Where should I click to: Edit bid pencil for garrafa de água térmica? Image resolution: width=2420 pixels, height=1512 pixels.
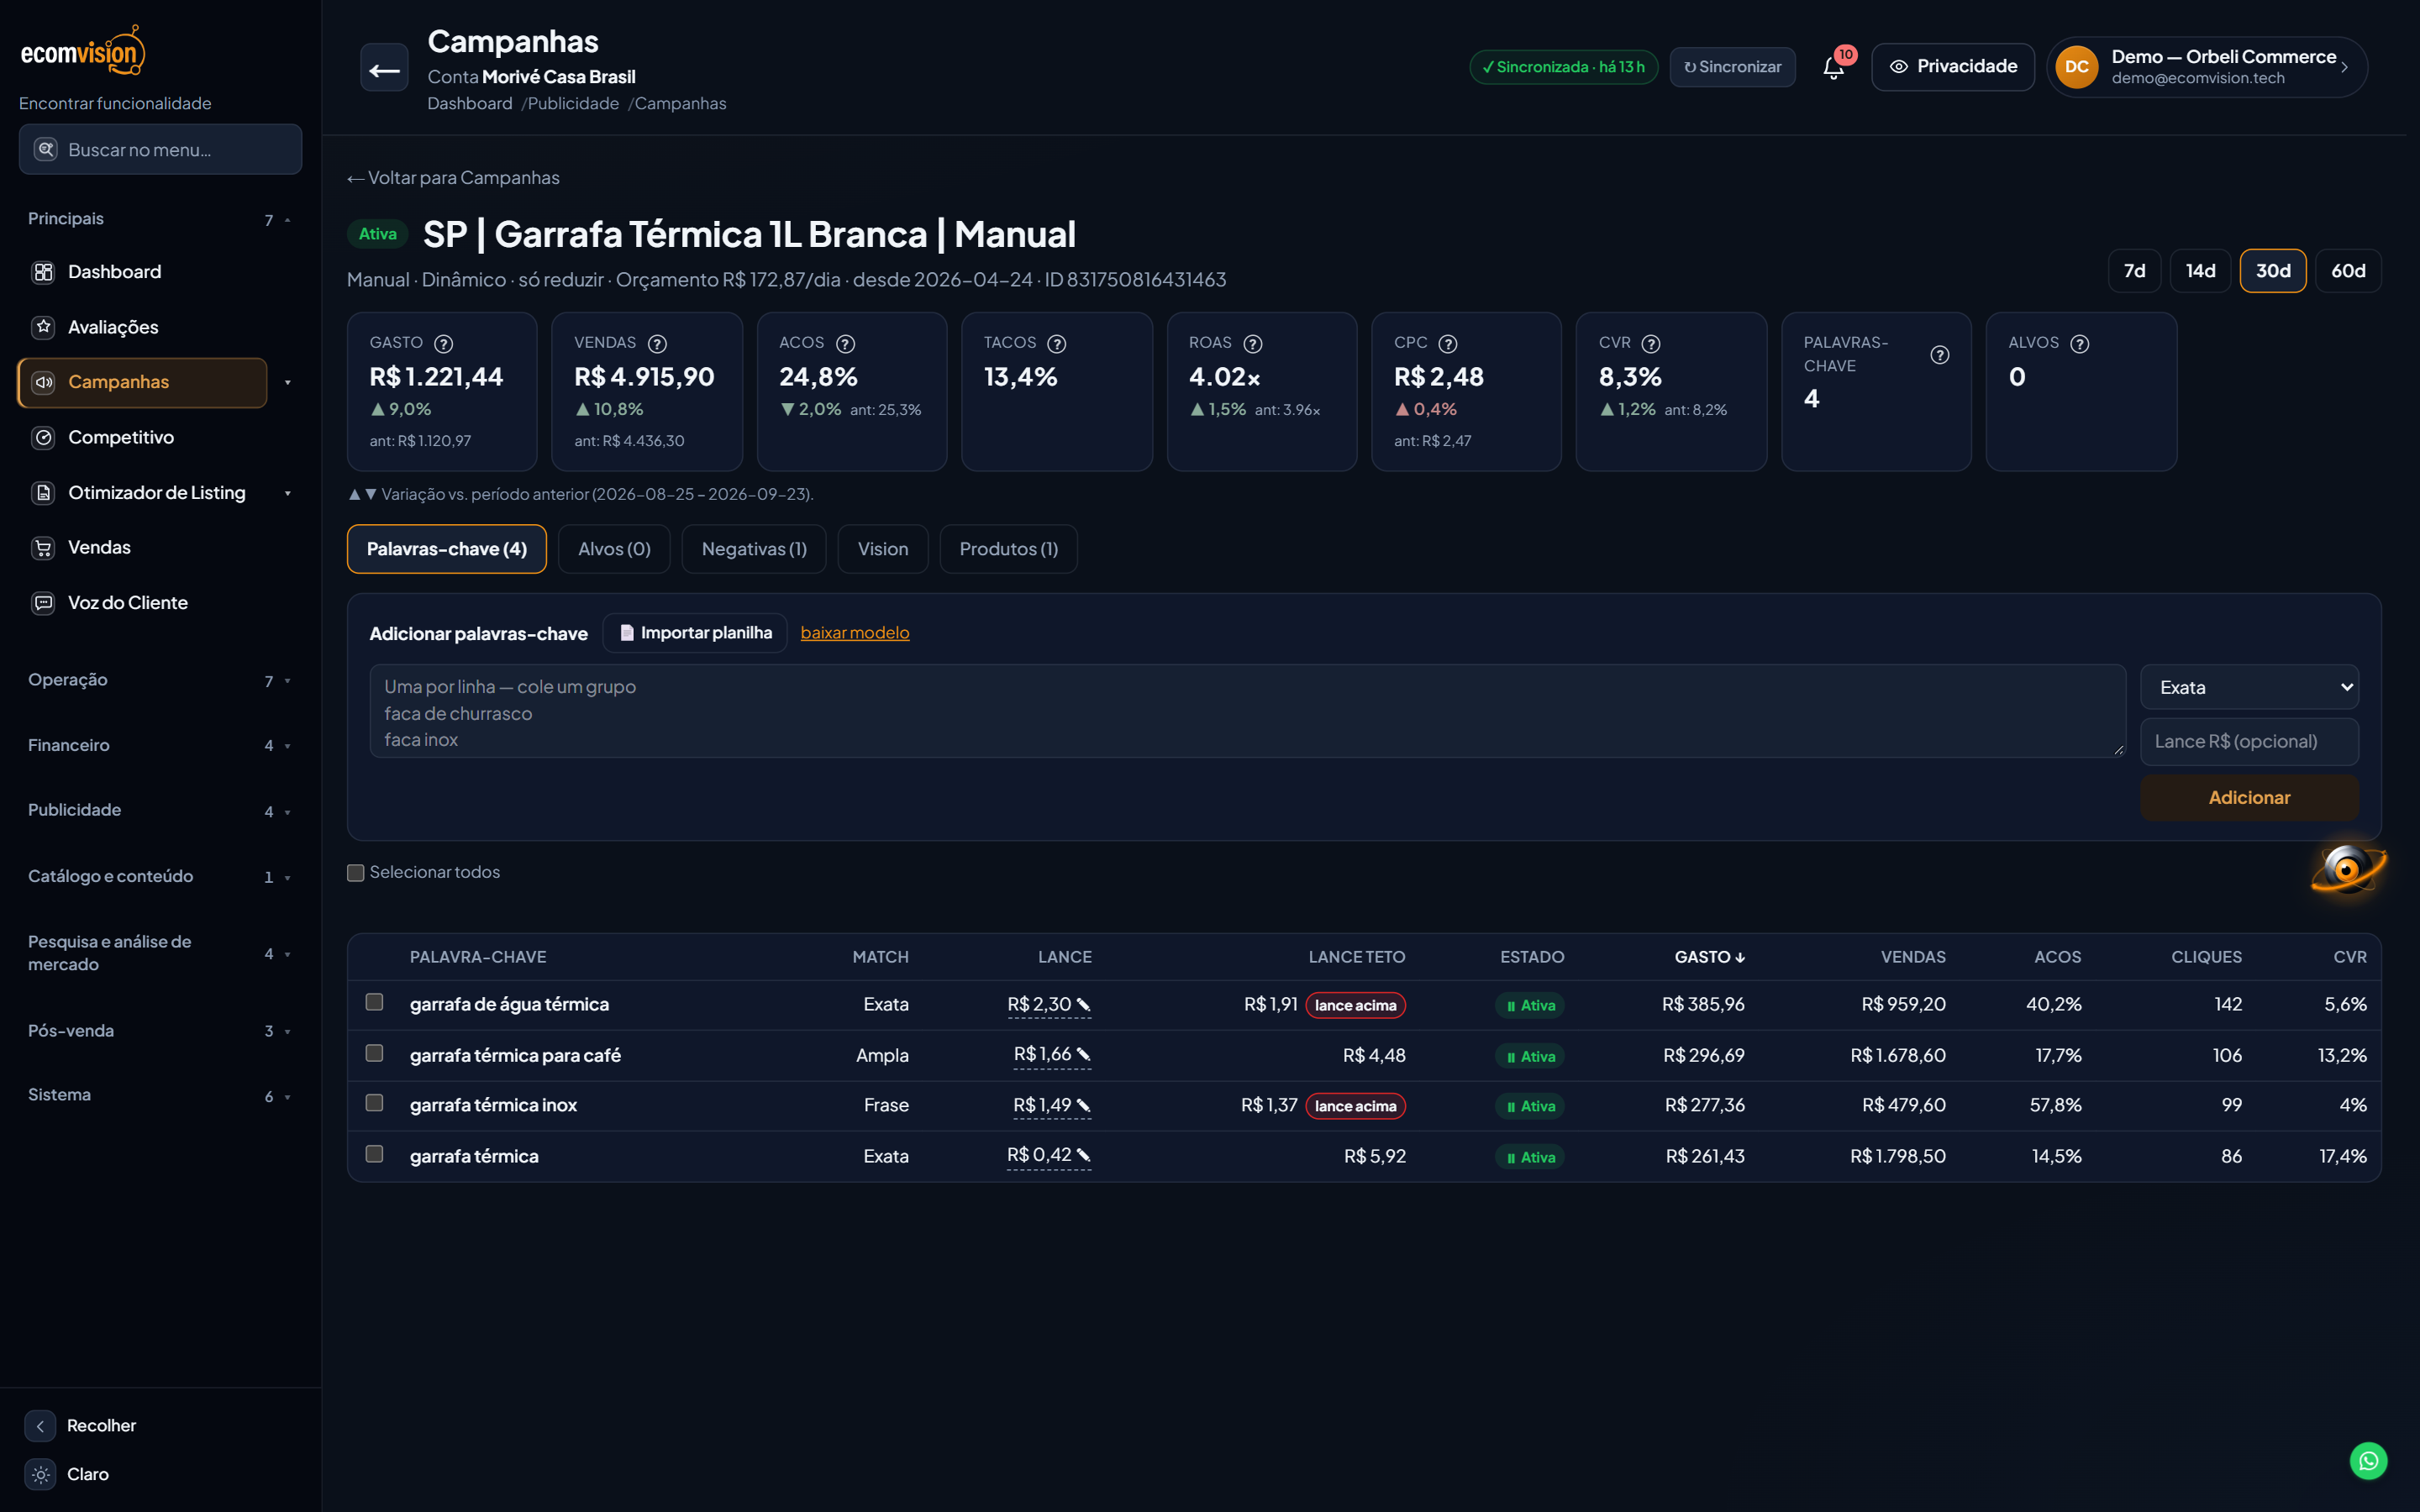click(1083, 1004)
